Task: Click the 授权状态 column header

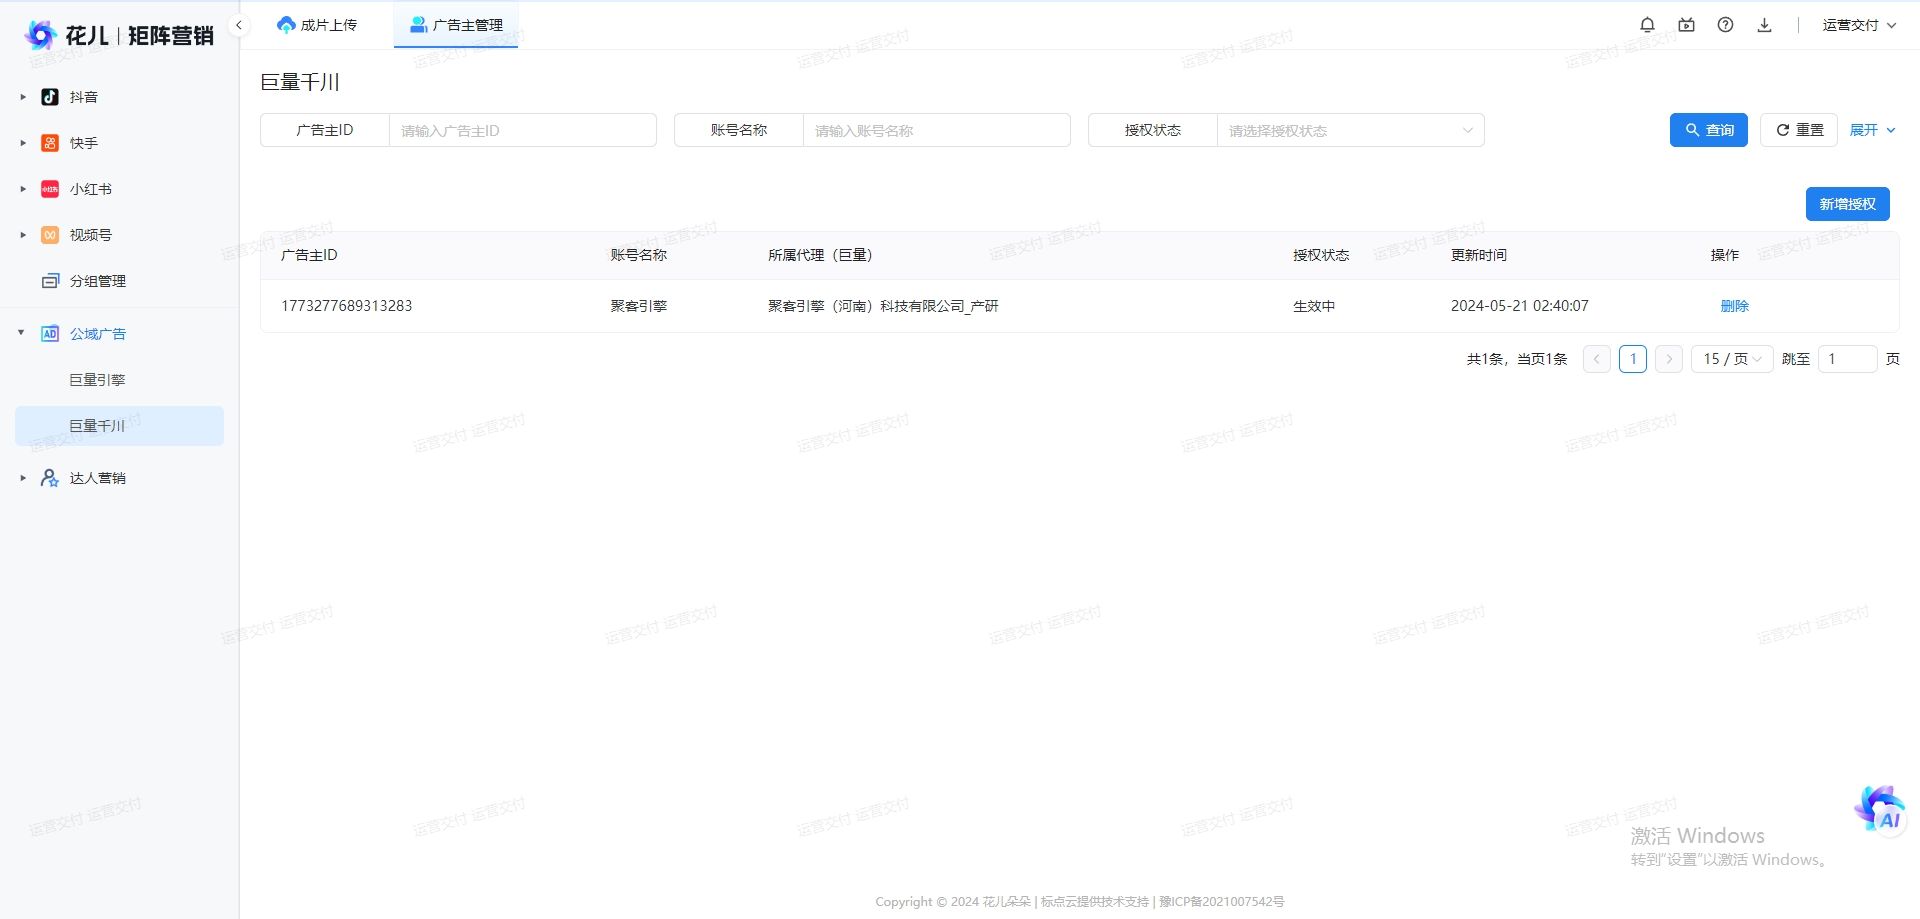Action: point(1321,255)
